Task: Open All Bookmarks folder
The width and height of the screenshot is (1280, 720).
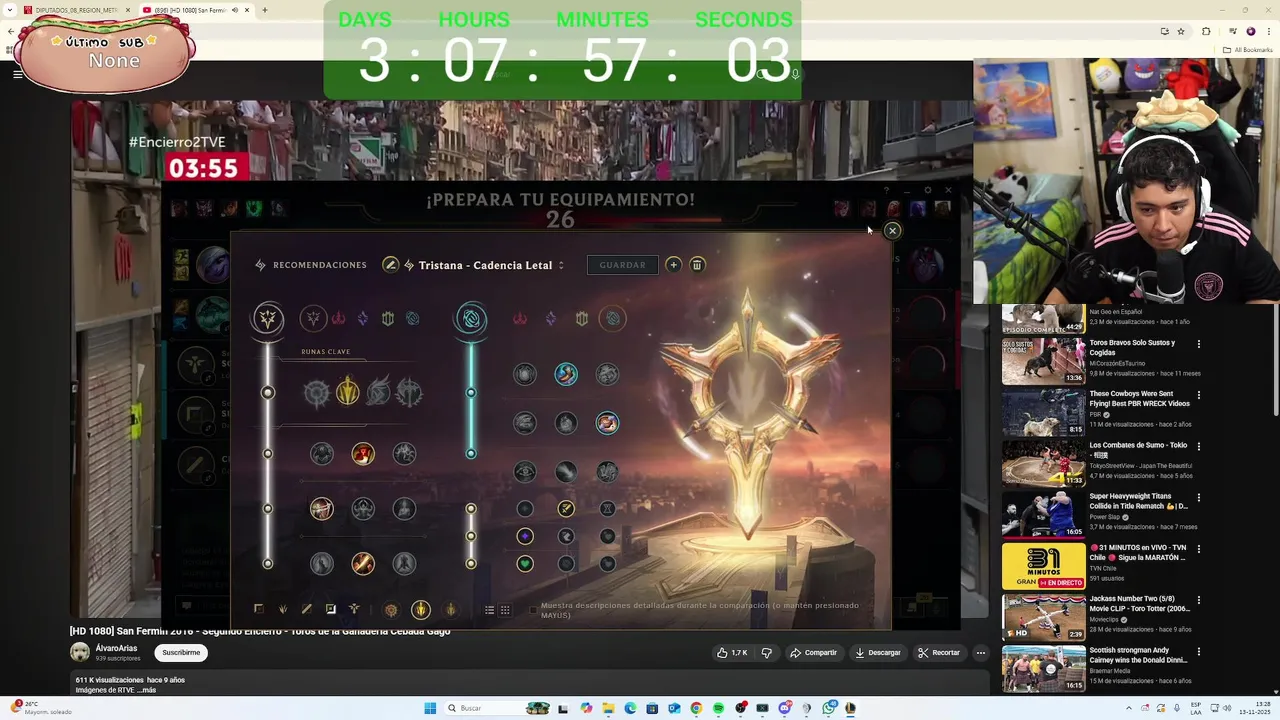Action: 1247,49
